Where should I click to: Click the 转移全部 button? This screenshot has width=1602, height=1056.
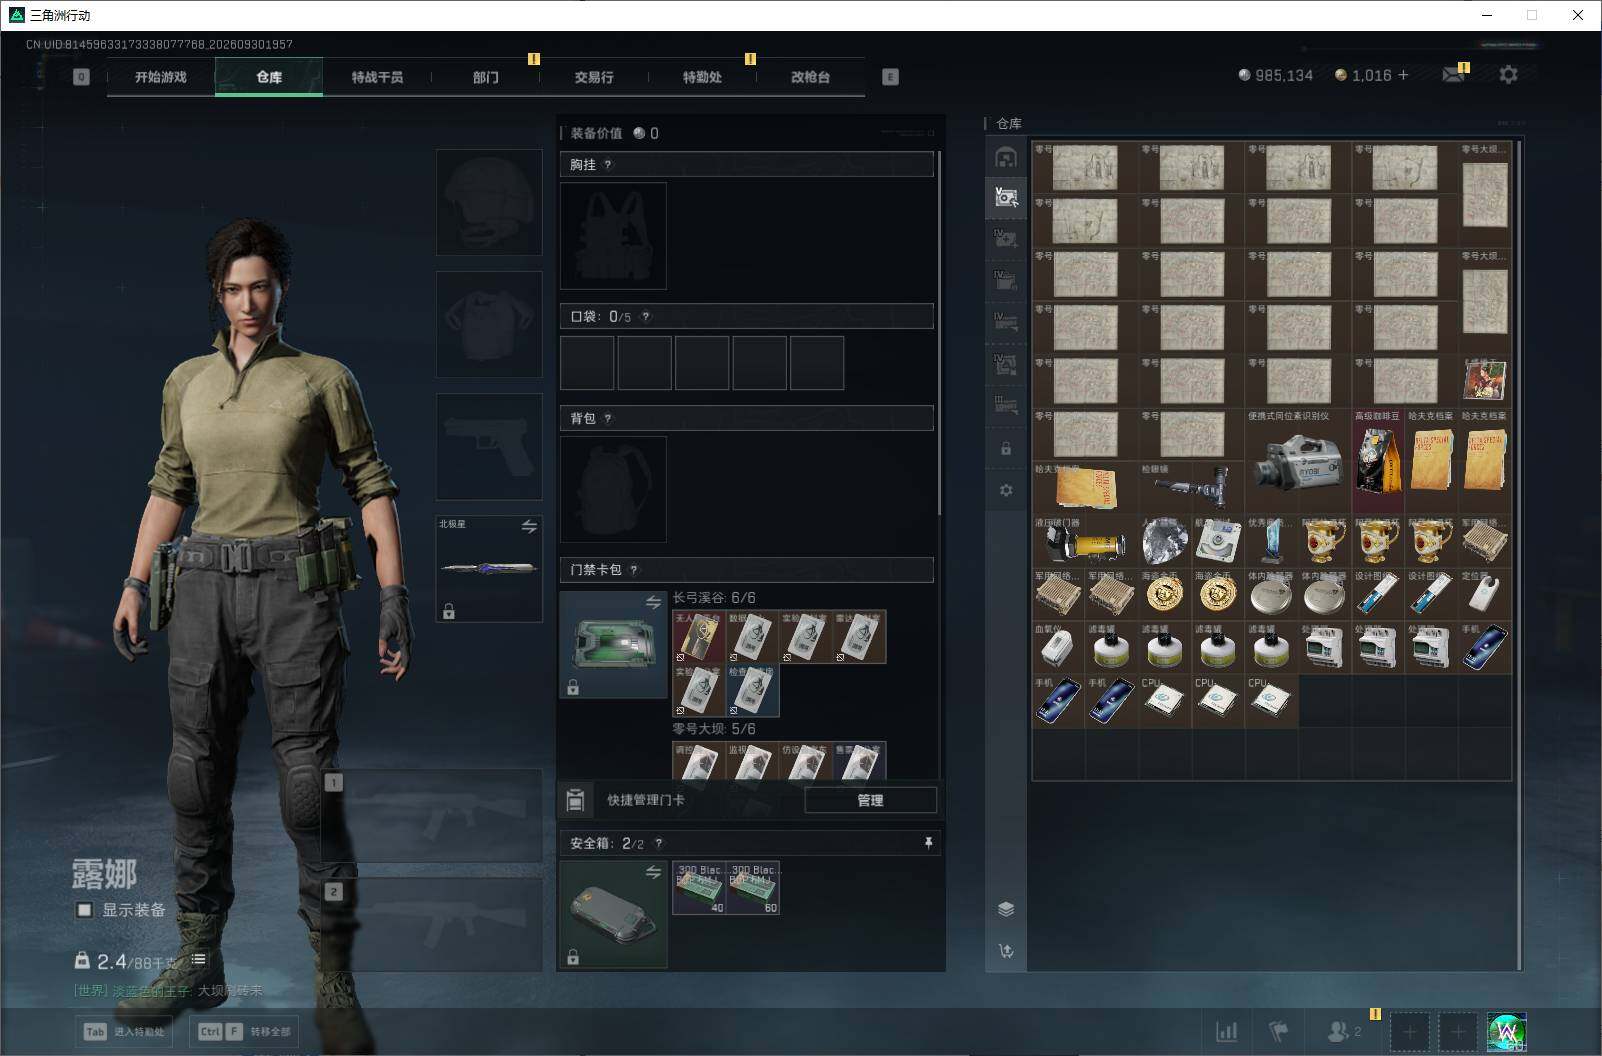pos(245,1031)
